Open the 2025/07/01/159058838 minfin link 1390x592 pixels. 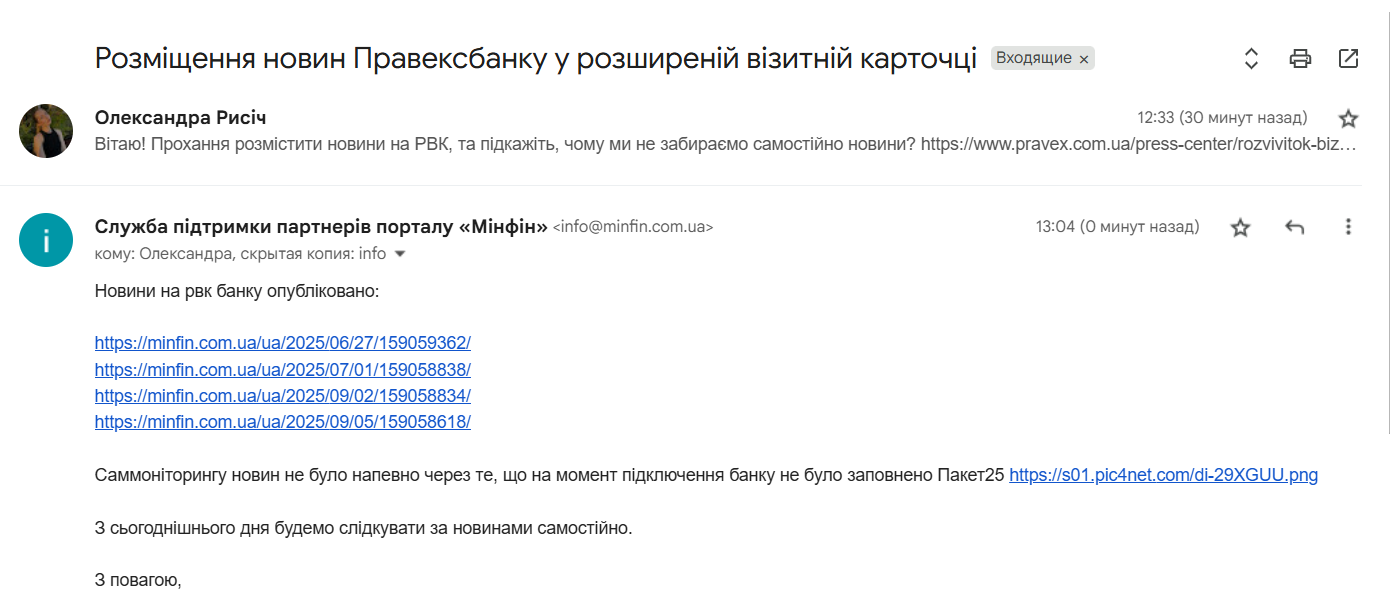(x=283, y=369)
